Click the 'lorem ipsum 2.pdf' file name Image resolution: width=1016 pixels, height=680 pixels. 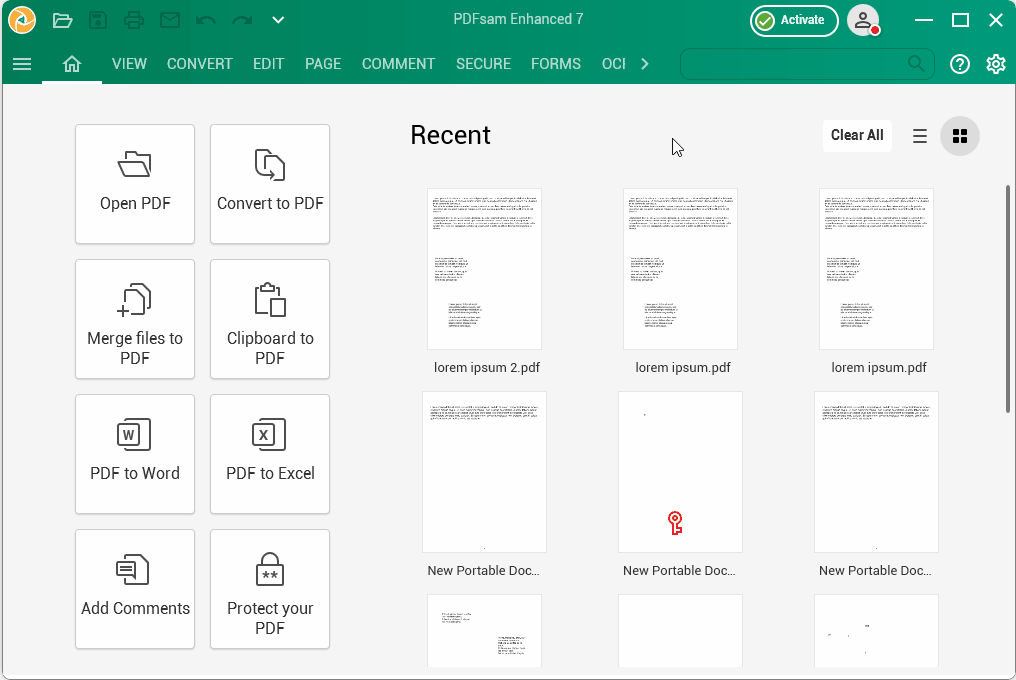pyautogui.click(x=487, y=368)
